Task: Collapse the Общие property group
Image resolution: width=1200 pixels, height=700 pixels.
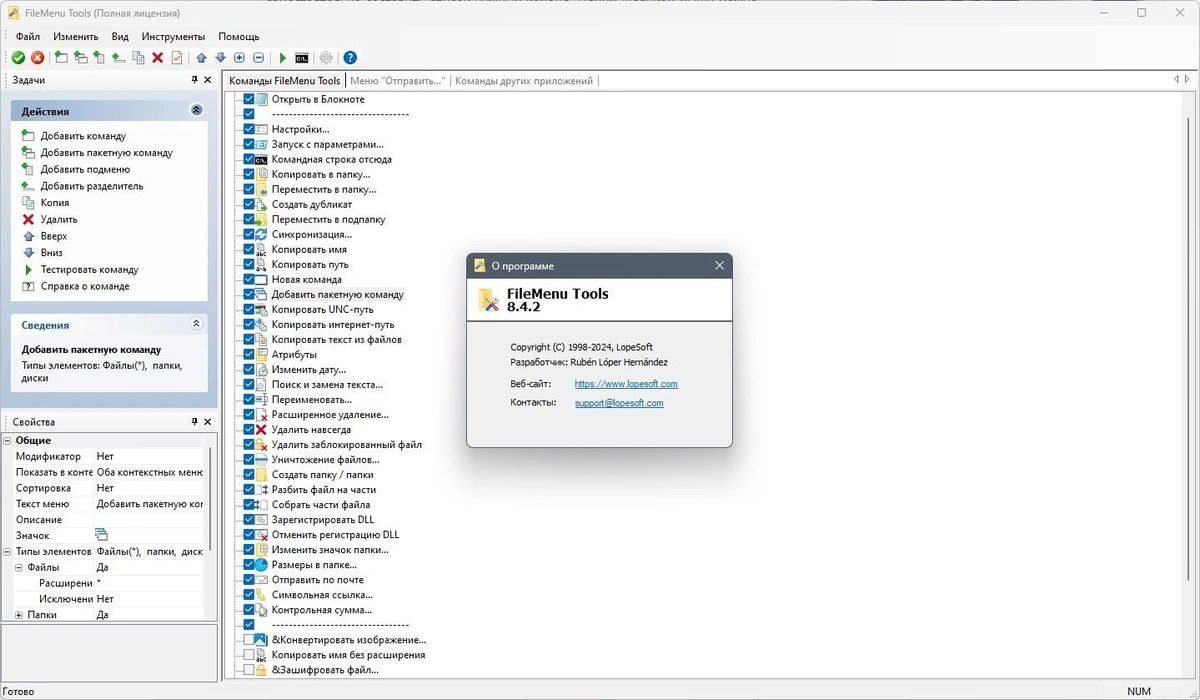Action: [7, 440]
